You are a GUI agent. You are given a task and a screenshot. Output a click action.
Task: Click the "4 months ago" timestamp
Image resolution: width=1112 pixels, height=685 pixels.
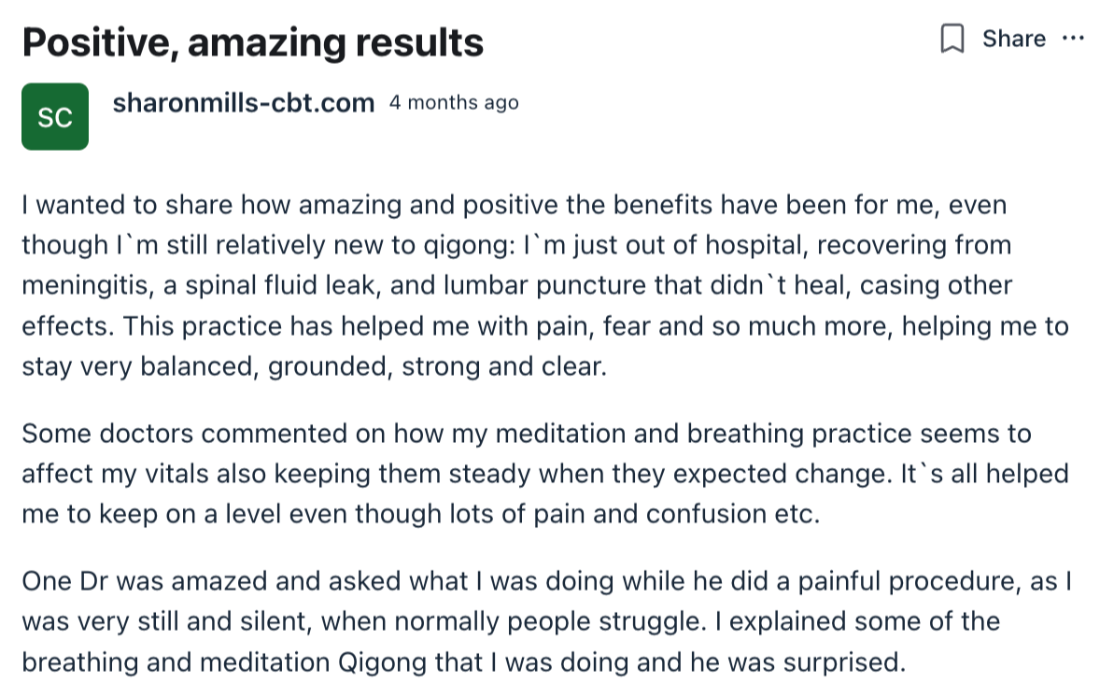pos(454,103)
